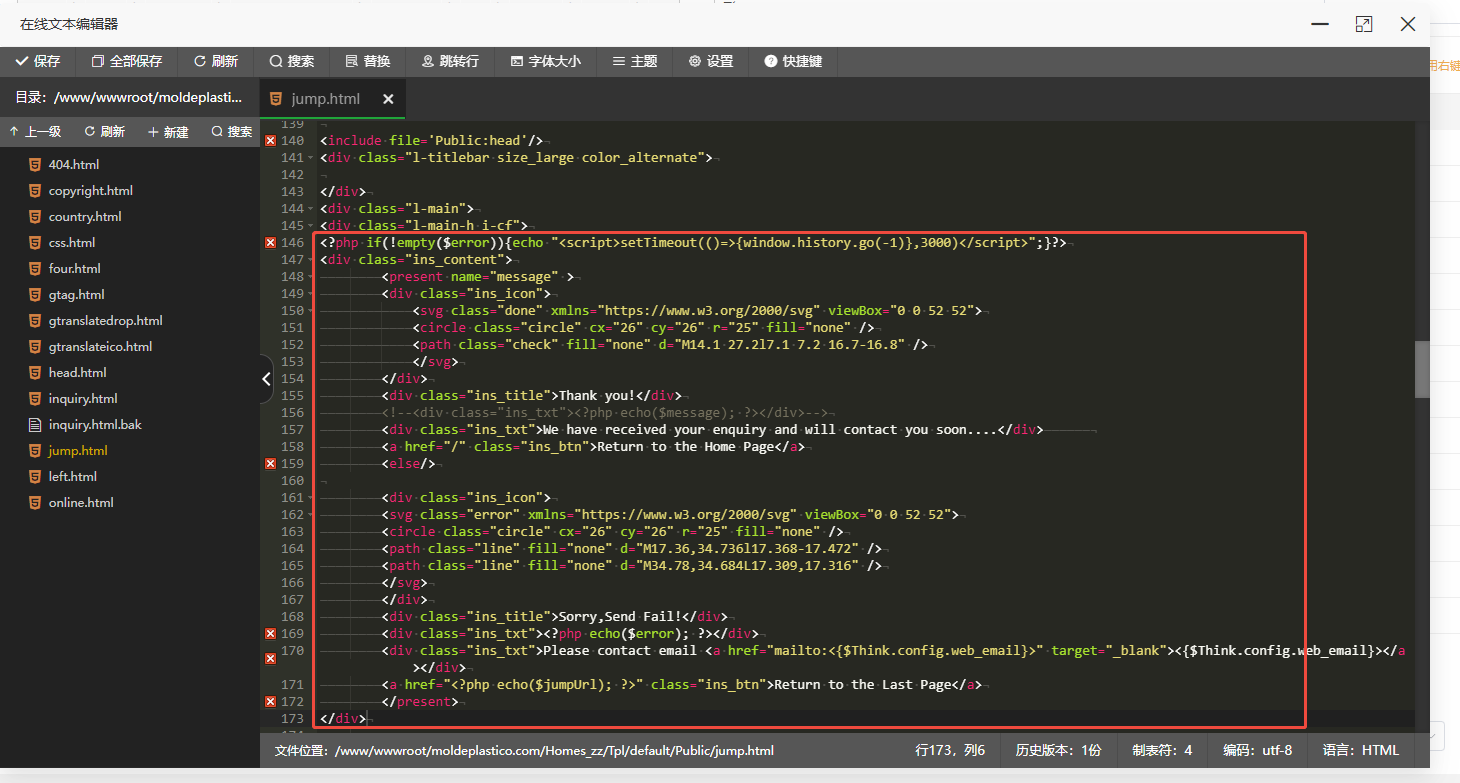
Task: Collapse the file sidebar with arrow handle
Action: point(266,379)
